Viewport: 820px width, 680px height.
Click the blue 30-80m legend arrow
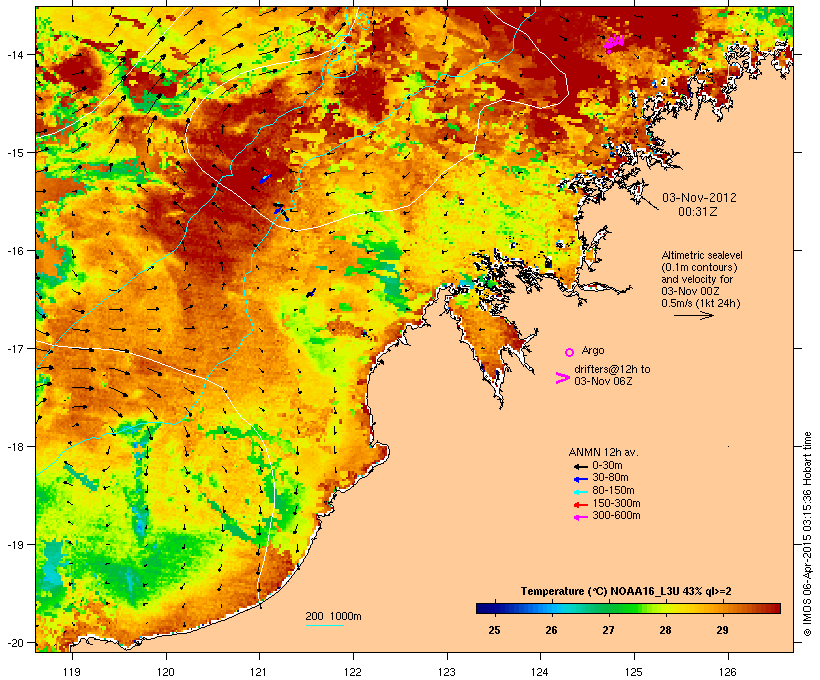point(580,479)
